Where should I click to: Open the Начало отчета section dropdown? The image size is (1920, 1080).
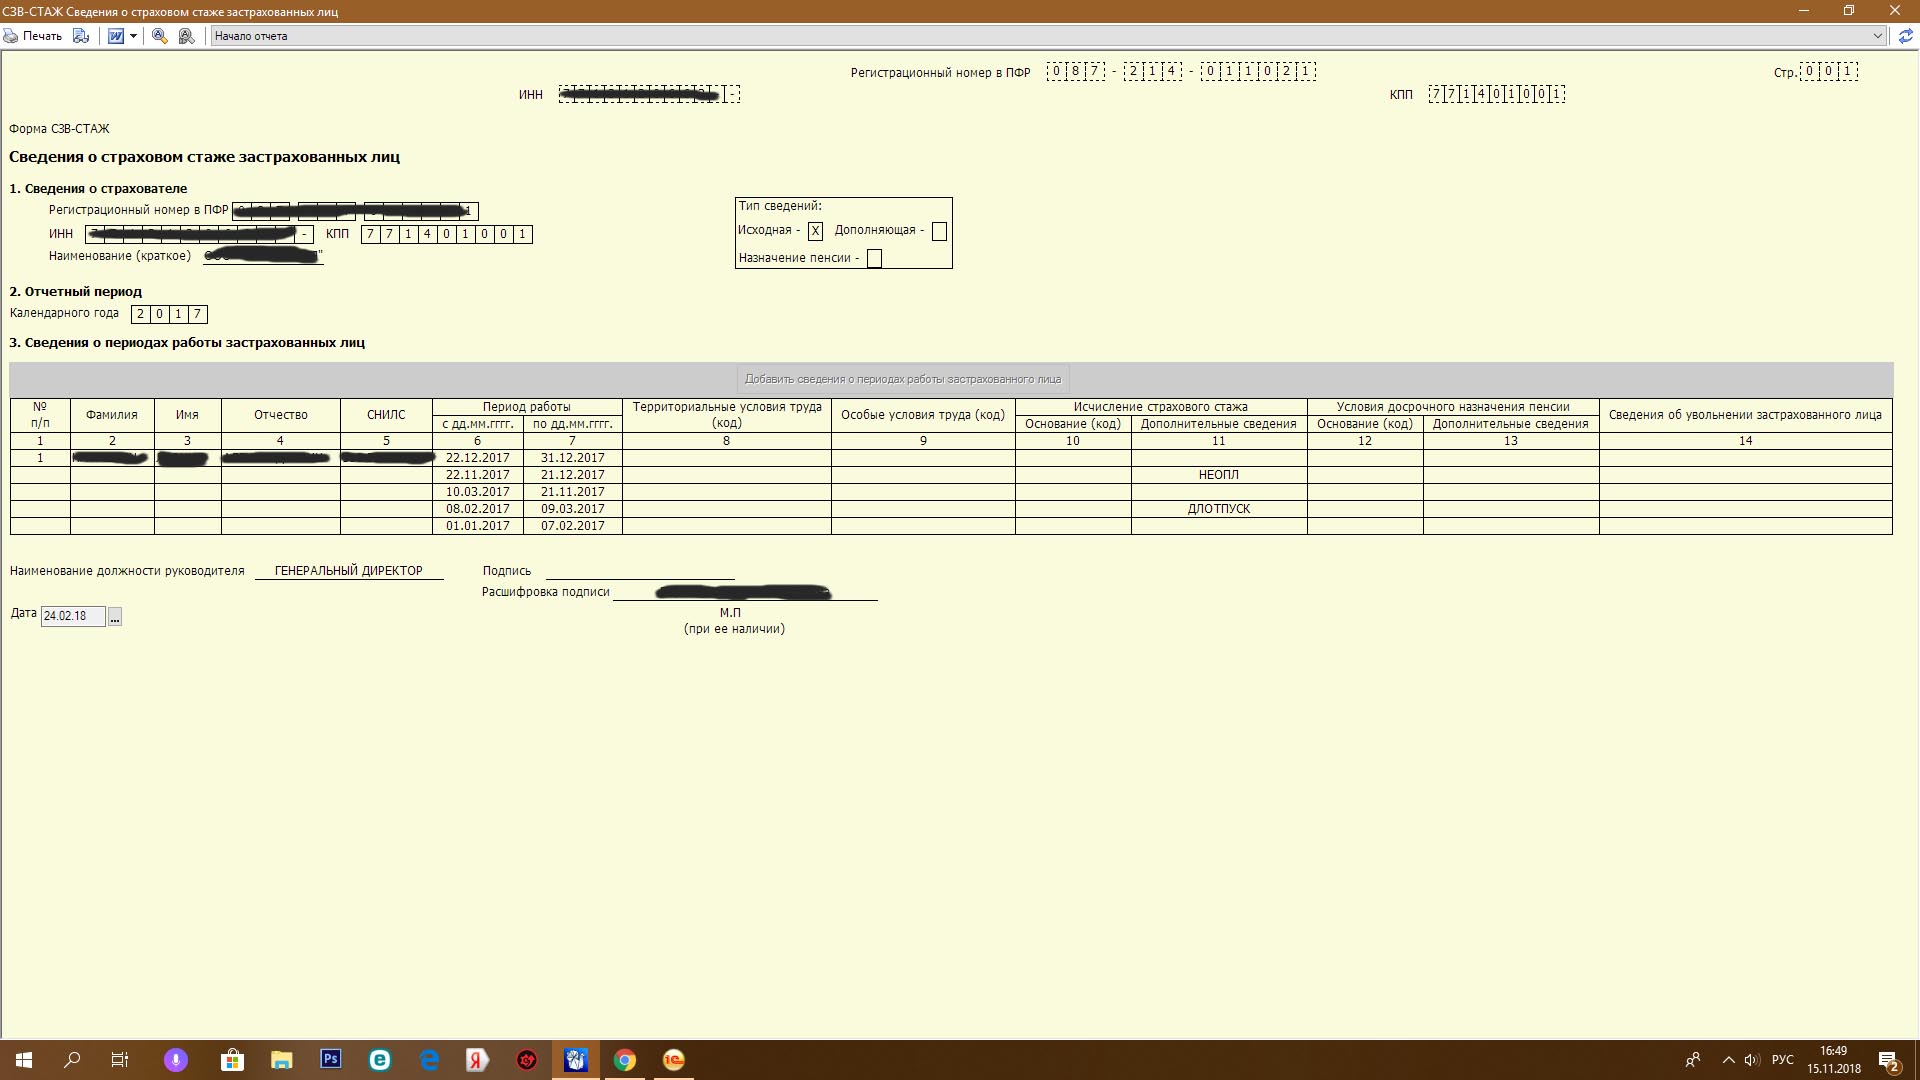tap(1877, 36)
